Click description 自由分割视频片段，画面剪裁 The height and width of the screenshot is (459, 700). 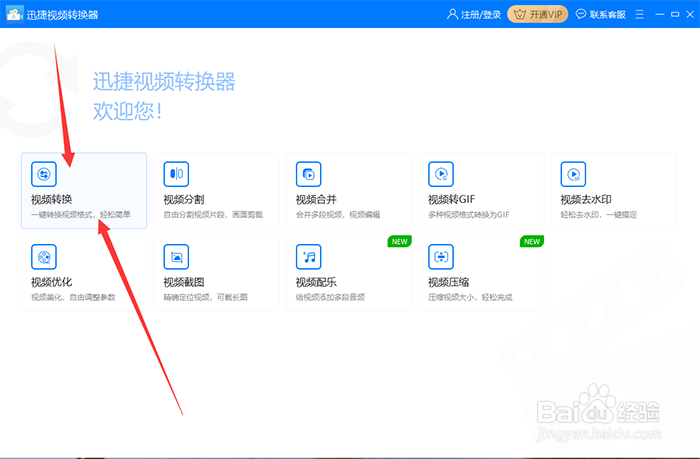pos(213,215)
